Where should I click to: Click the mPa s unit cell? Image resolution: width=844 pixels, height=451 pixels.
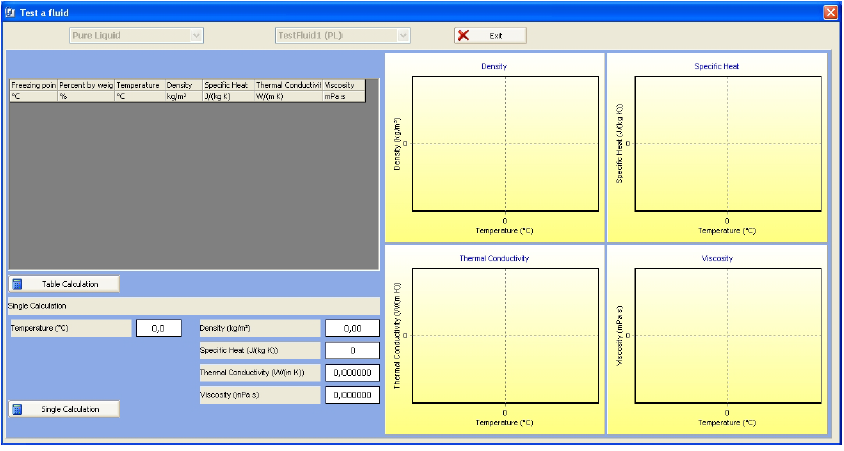pos(343,96)
